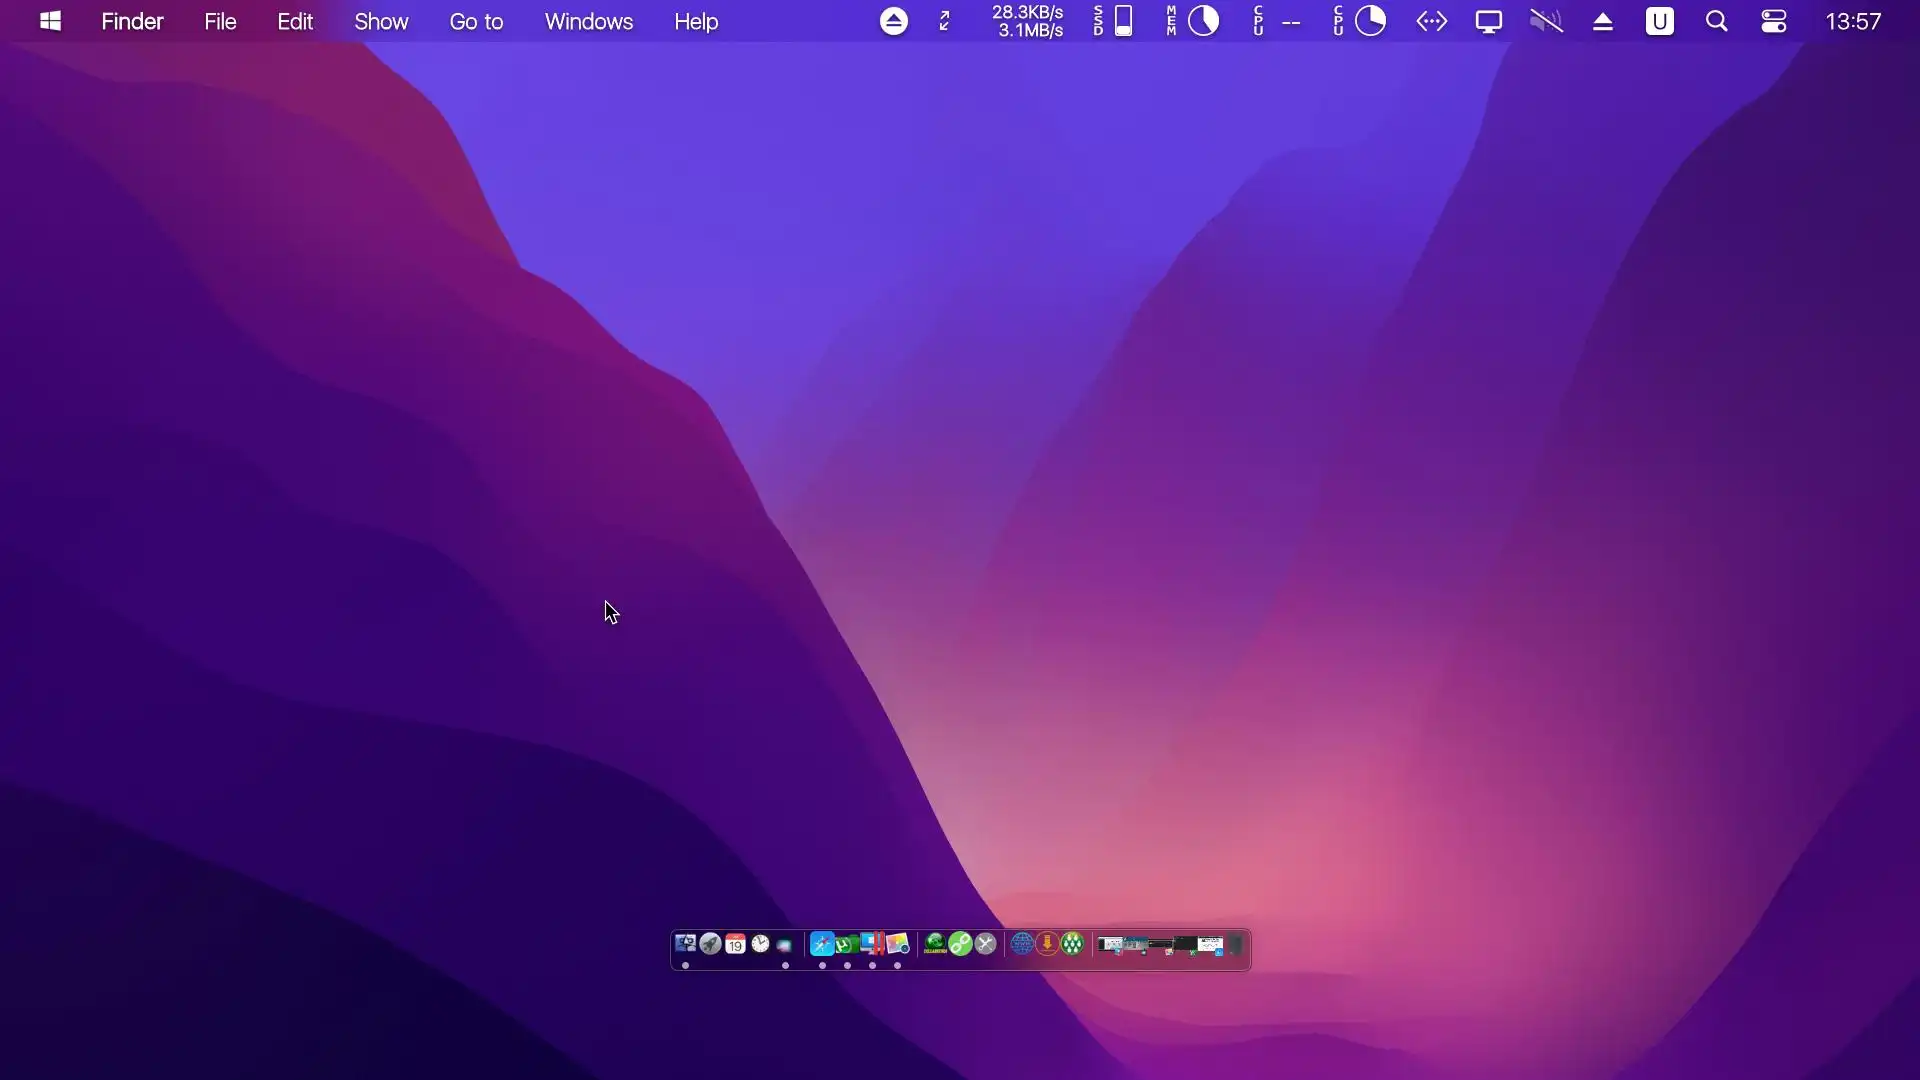
Task: Click the clock showing 13:57
Action: tap(1852, 21)
